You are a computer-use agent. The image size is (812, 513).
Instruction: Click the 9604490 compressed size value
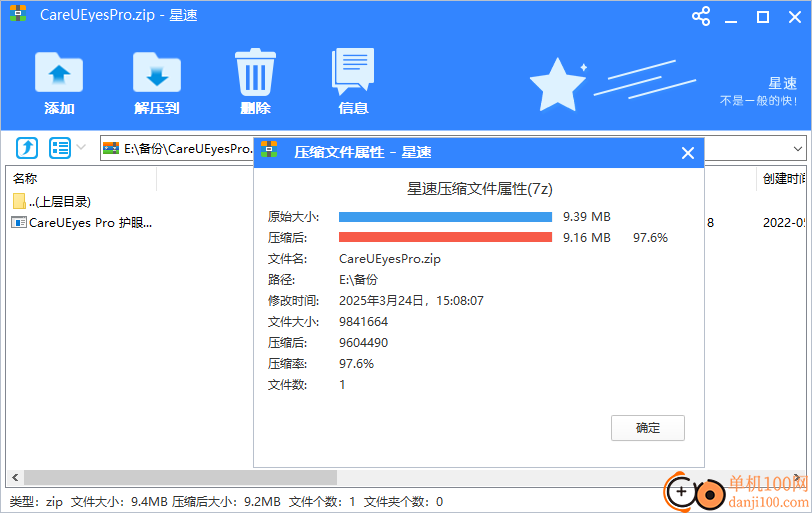[363, 343]
